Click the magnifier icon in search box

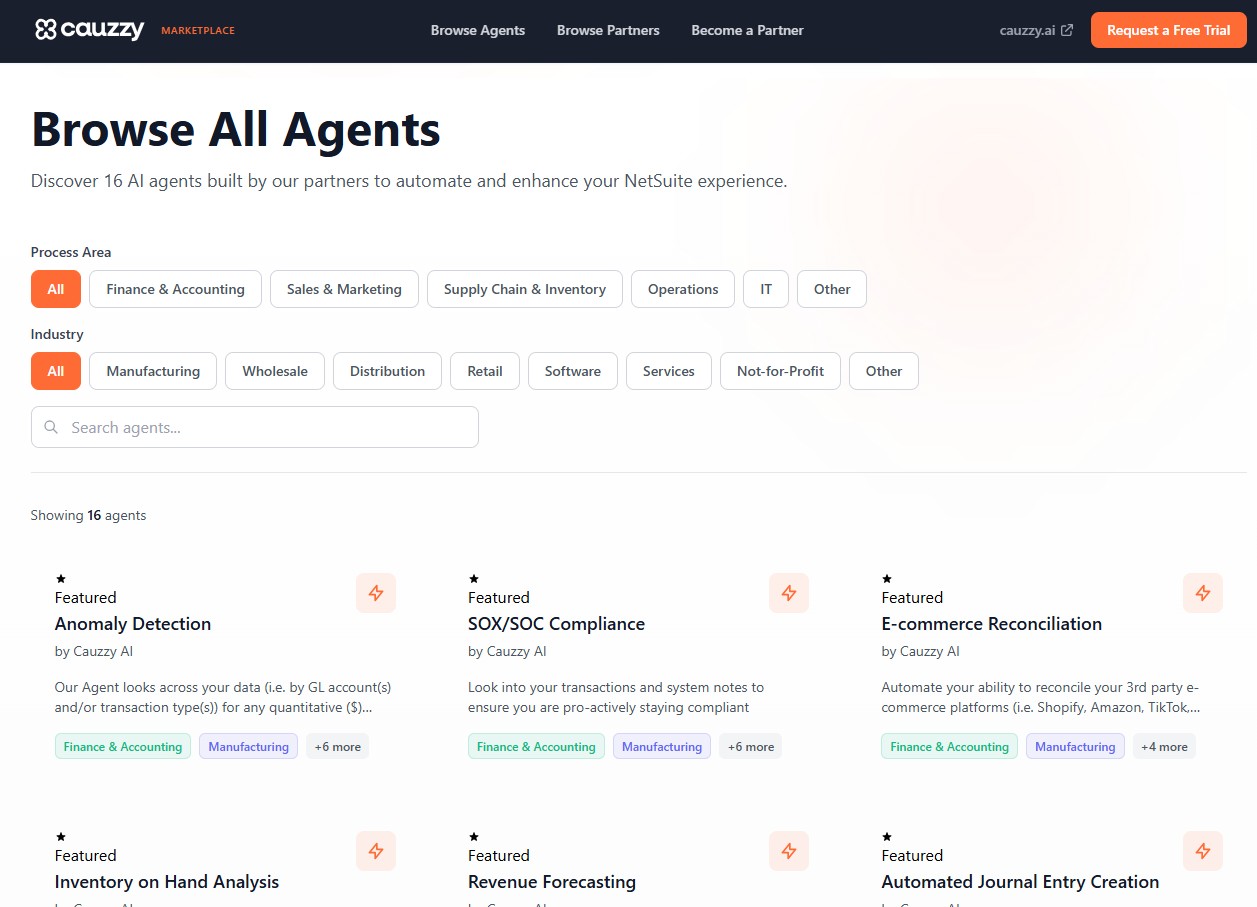(x=51, y=427)
